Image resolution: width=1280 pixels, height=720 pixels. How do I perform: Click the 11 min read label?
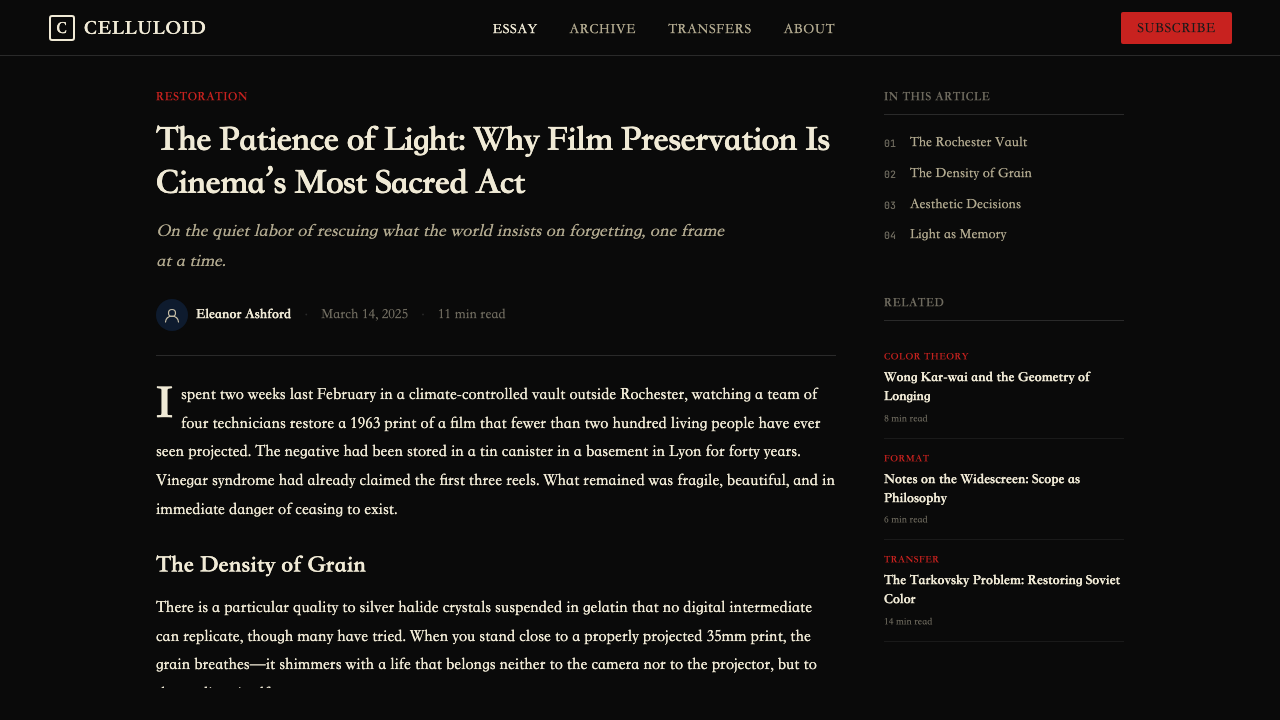tap(471, 314)
